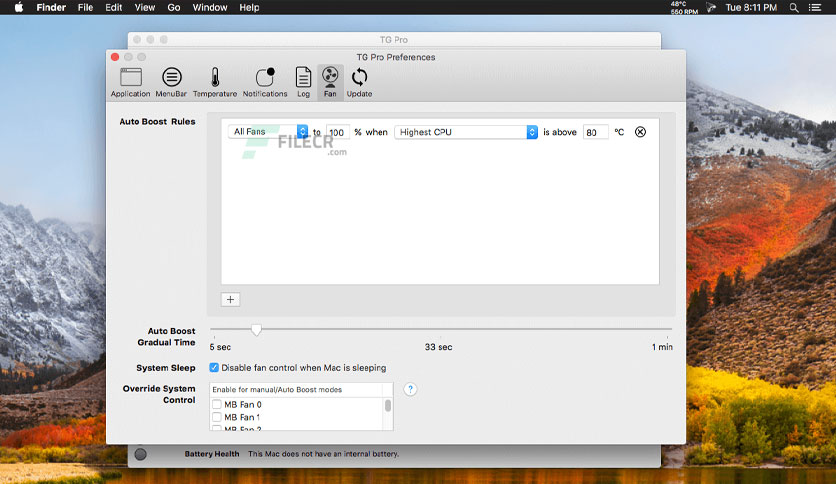Open the Update preferences pane
This screenshot has width=836, height=484.
(359, 83)
